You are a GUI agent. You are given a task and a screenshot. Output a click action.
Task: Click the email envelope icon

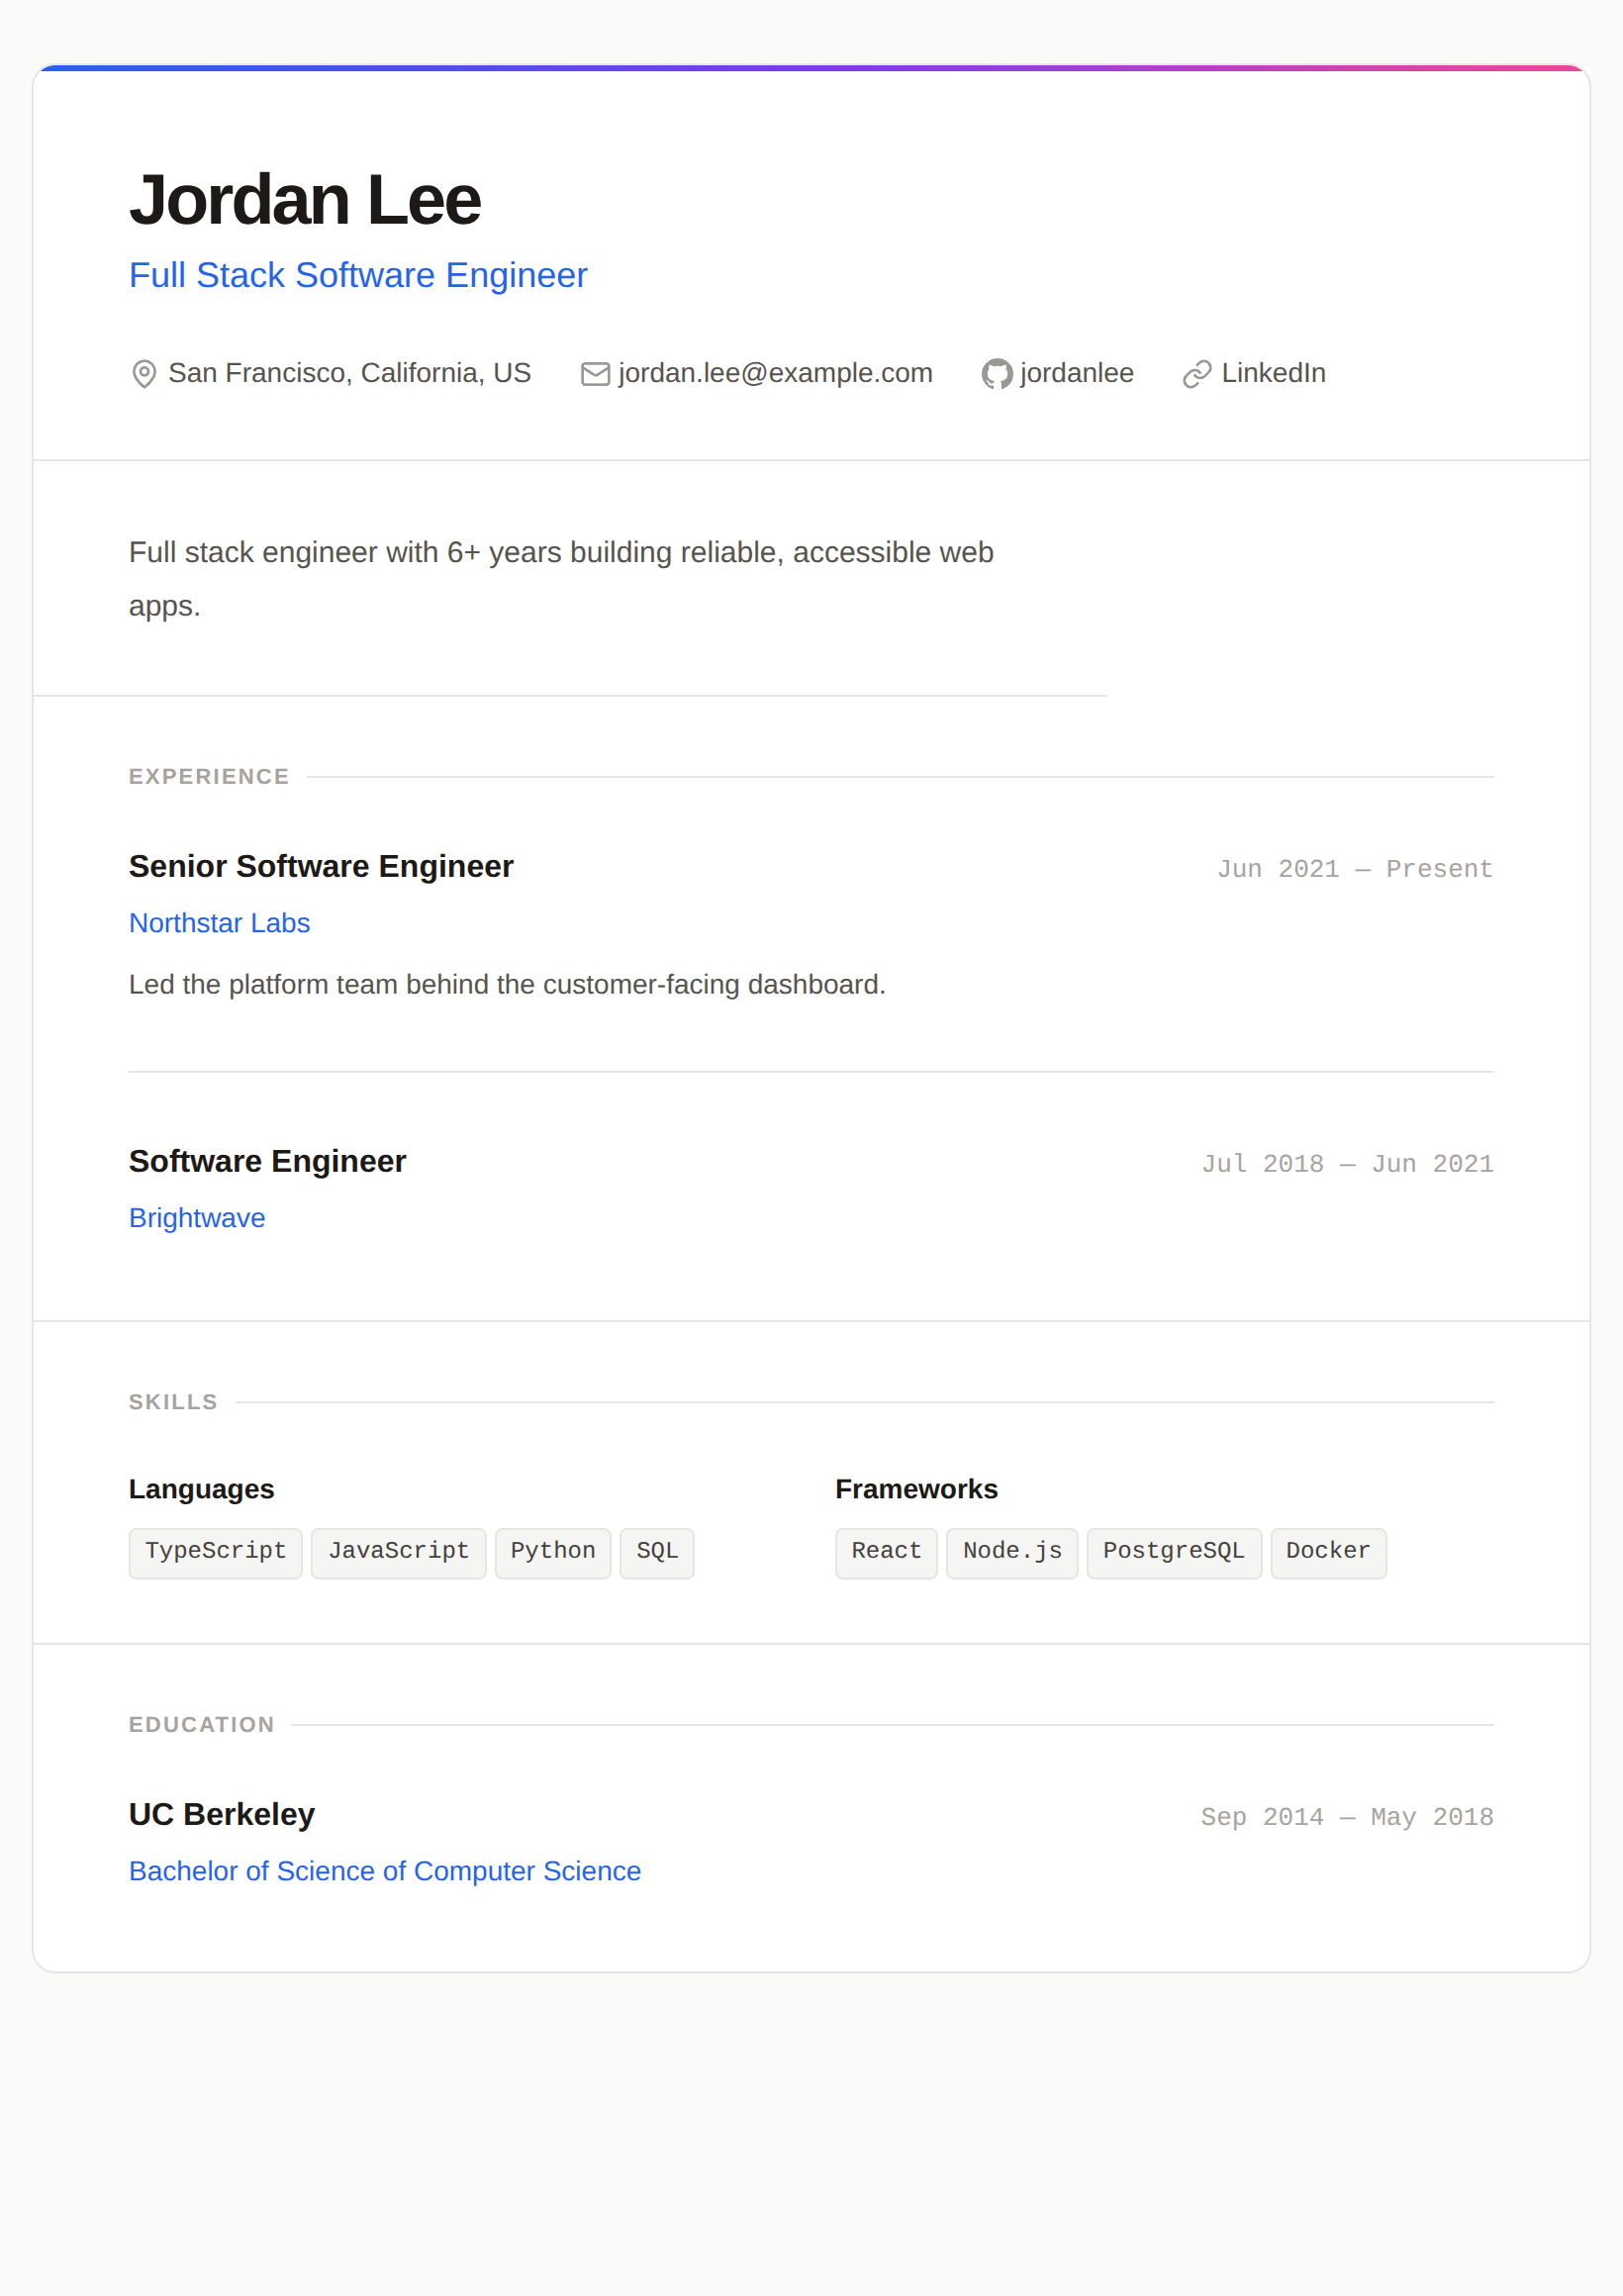595,374
